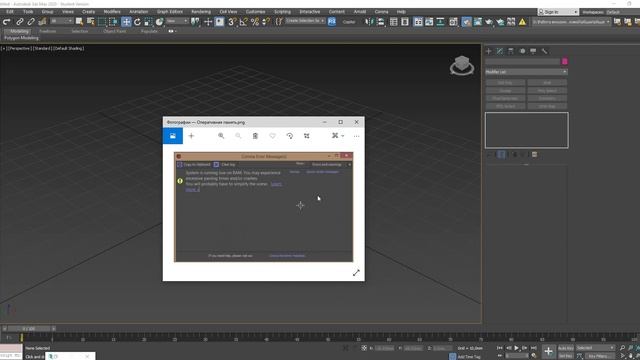Click the play animation button

[x=516, y=348]
